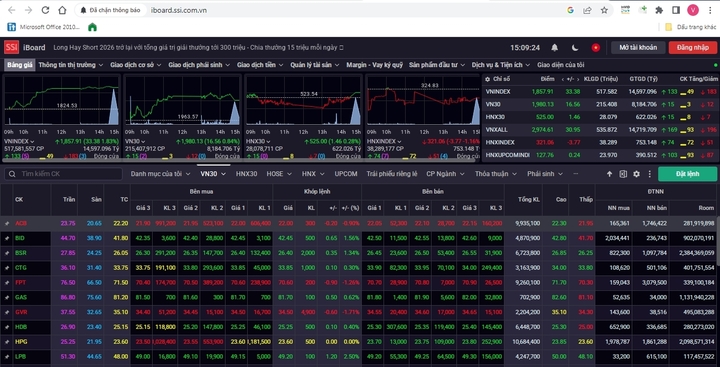This screenshot has height=367, width=720.
Task: Open Microsoft Office 2010 bookmark
Action: click(x=44, y=27)
